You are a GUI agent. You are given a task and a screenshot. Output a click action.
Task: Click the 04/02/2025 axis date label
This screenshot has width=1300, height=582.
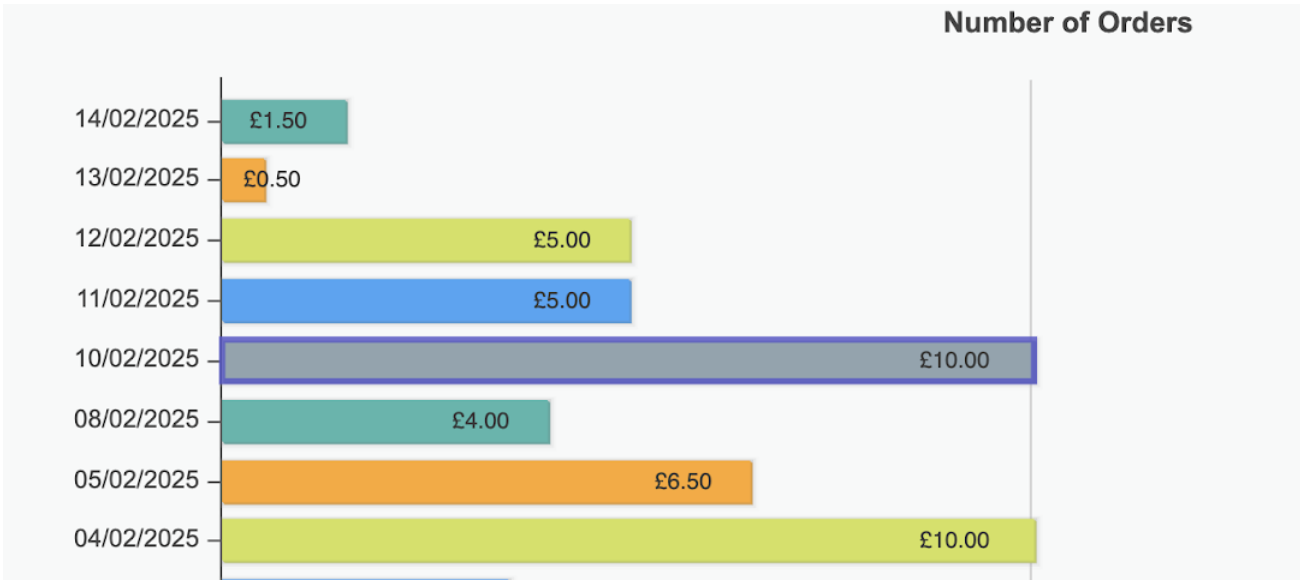click(x=137, y=539)
